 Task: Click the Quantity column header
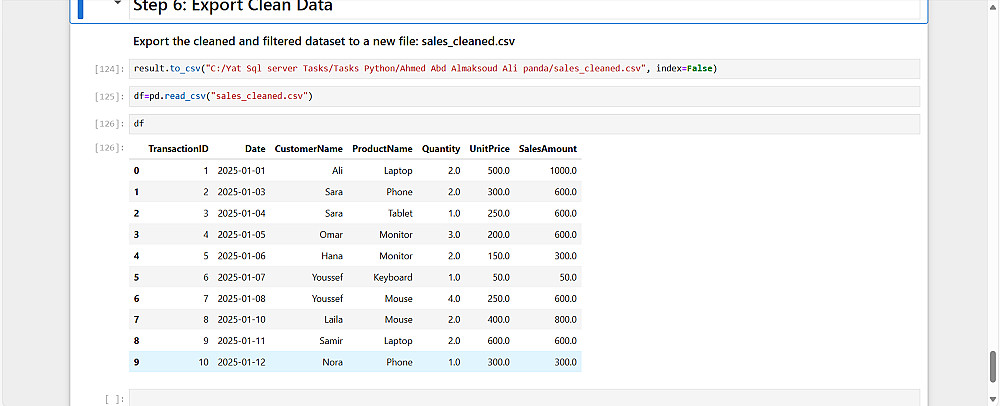coord(441,149)
